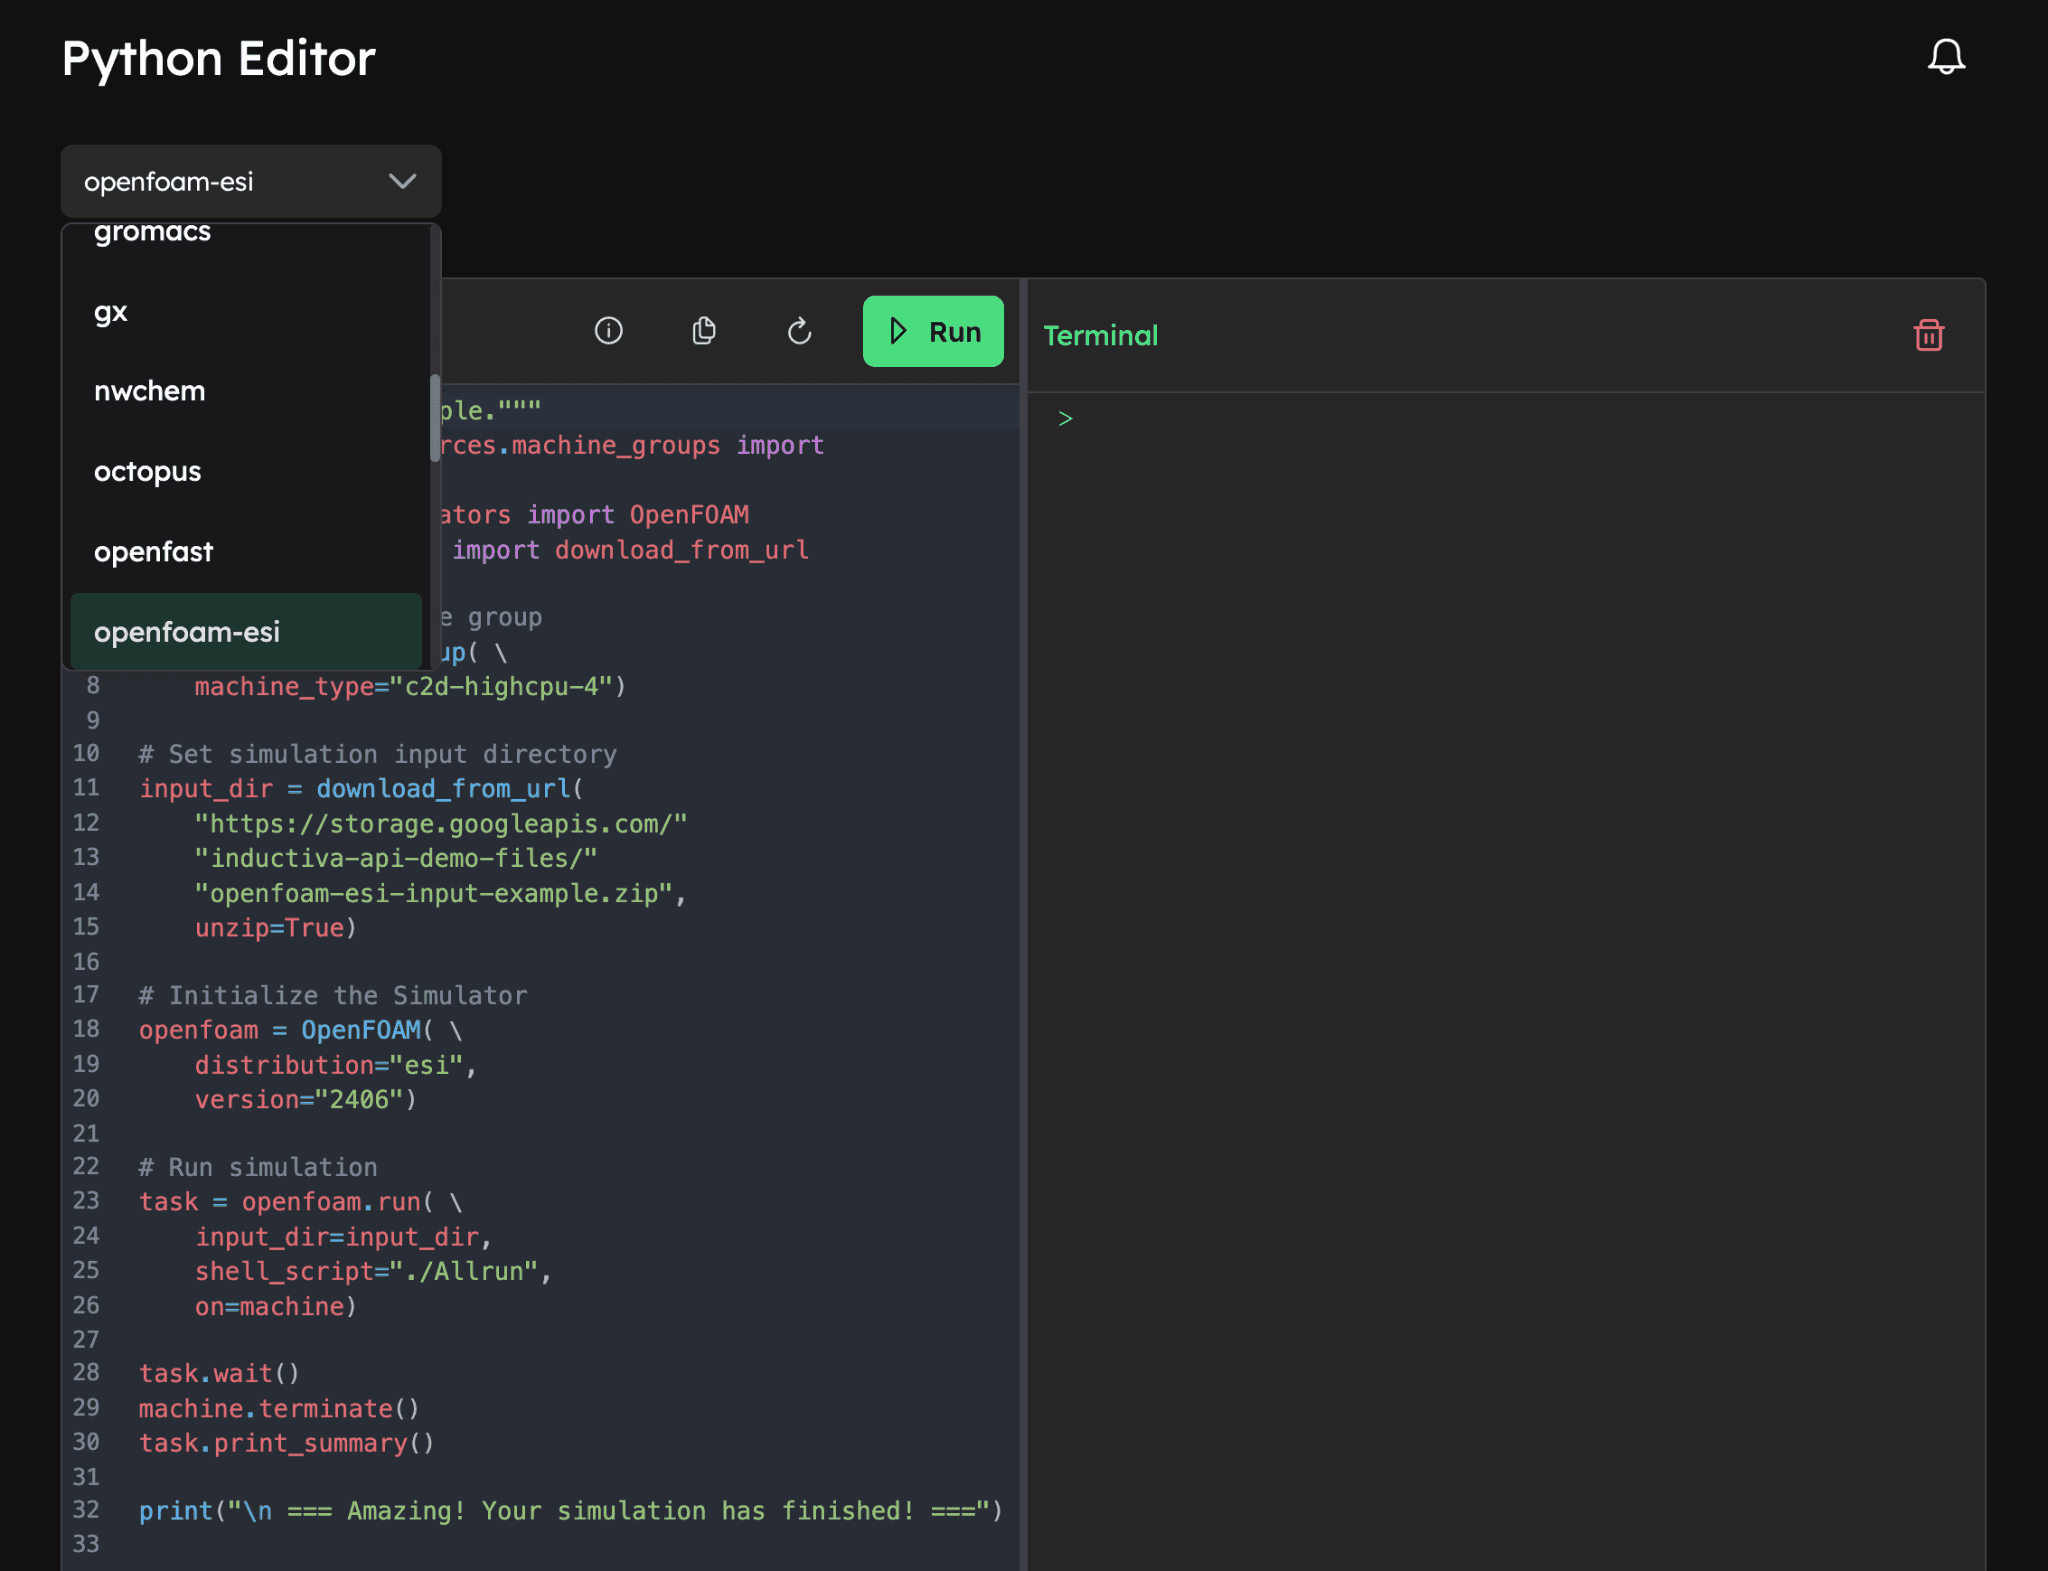Select "nwchem" from the open list
Screen dimensions: 2048x1571
pos(149,391)
